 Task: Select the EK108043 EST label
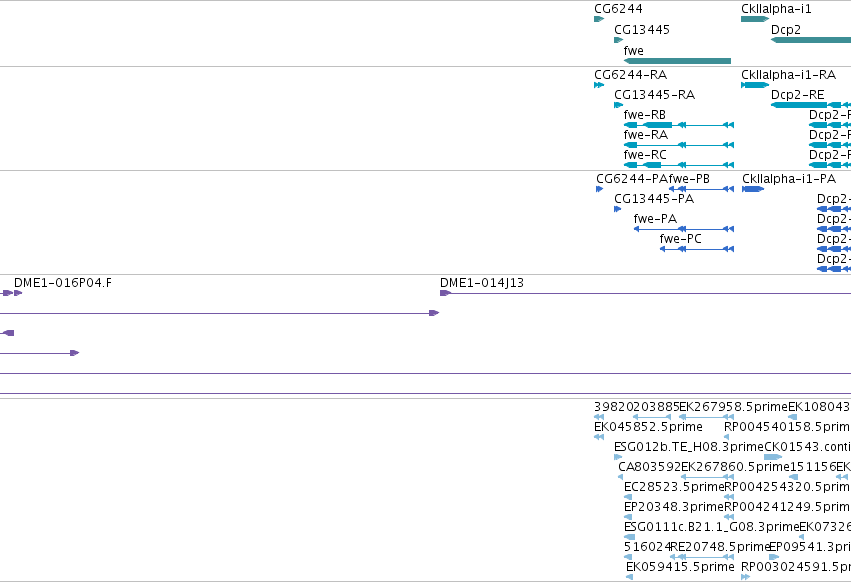[x=819, y=407]
